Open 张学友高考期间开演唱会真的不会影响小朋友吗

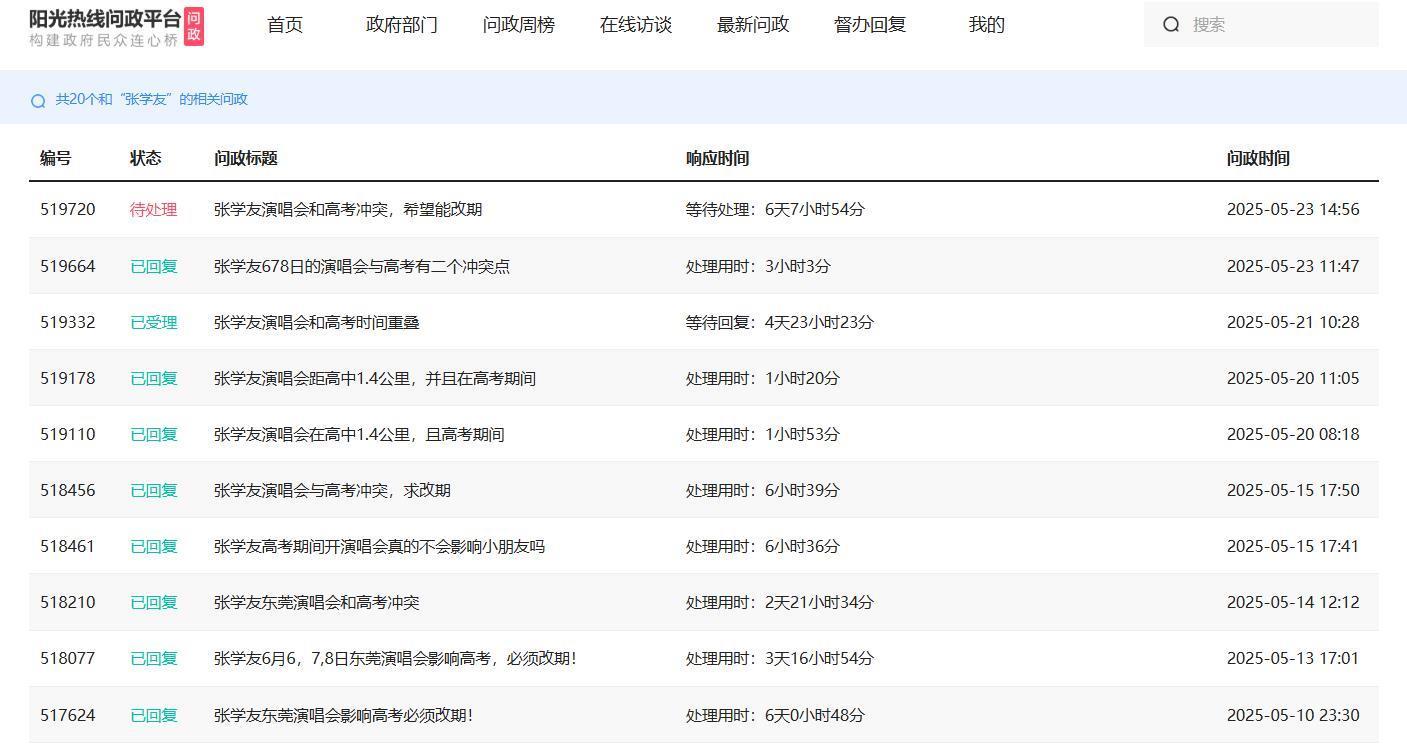[x=379, y=547]
